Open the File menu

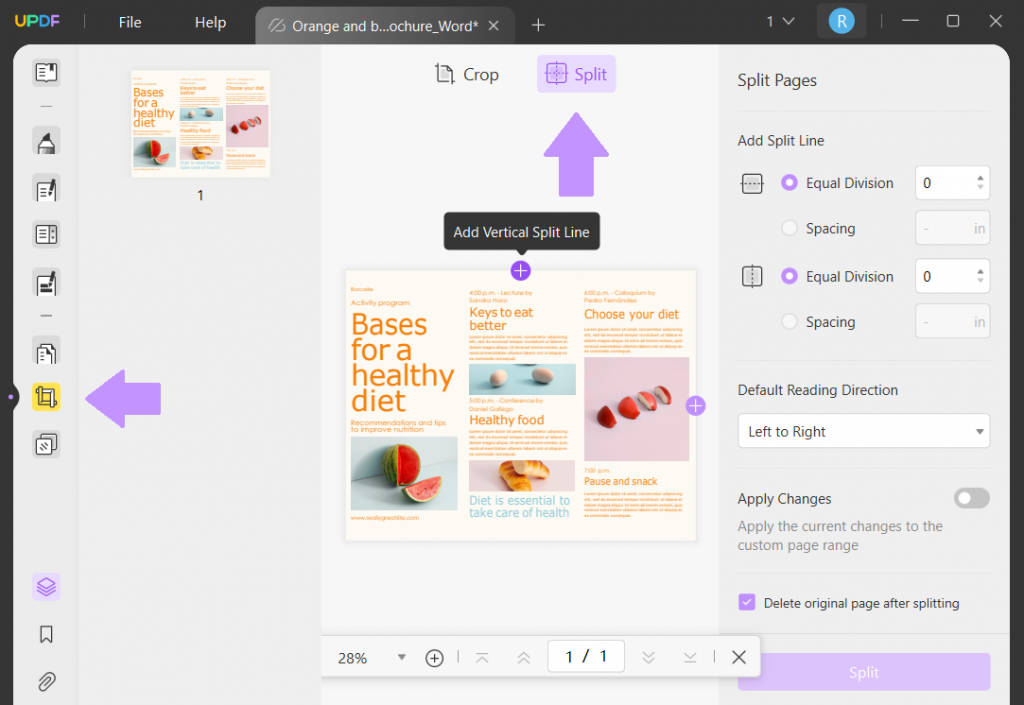point(129,21)
